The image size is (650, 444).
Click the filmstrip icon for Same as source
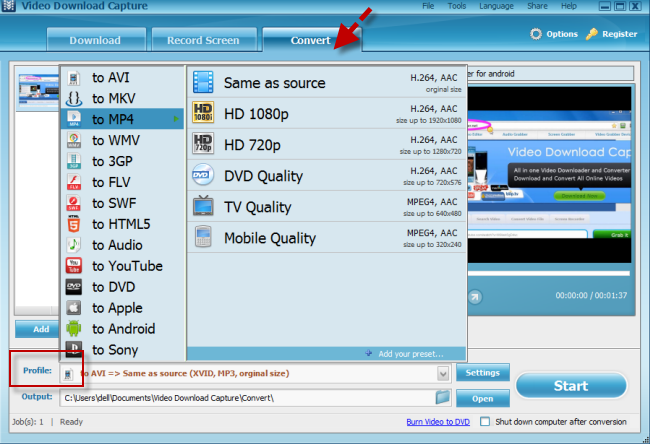[x=203, y=82]
